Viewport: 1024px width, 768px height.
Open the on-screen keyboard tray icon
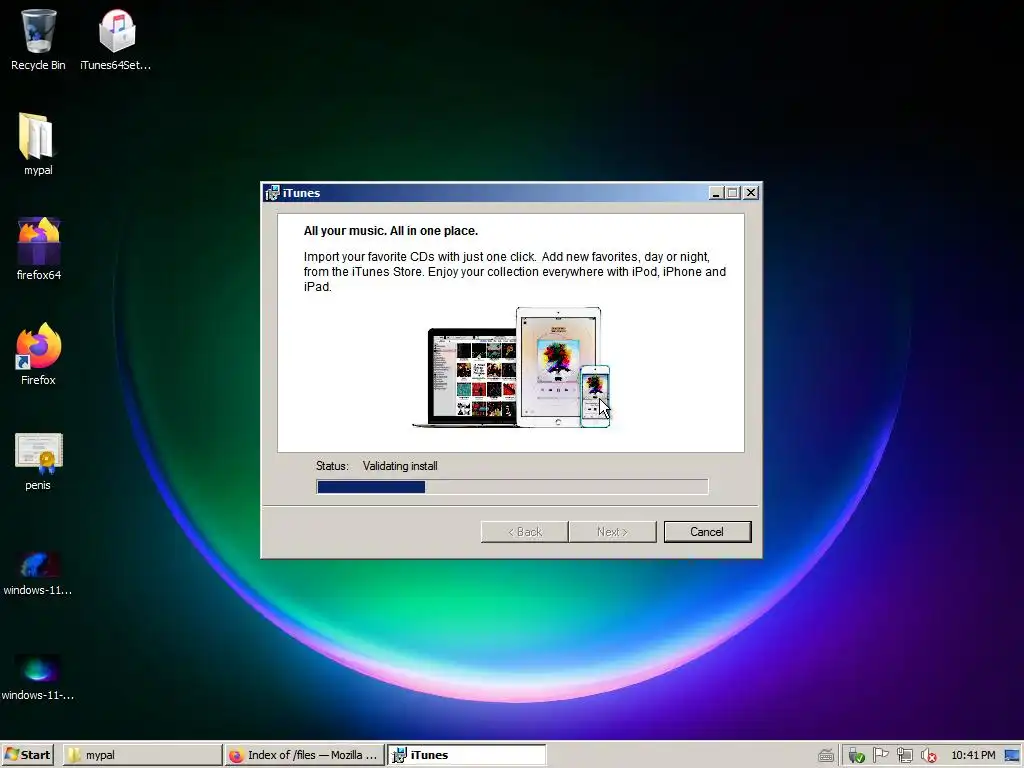click(826, 756)
